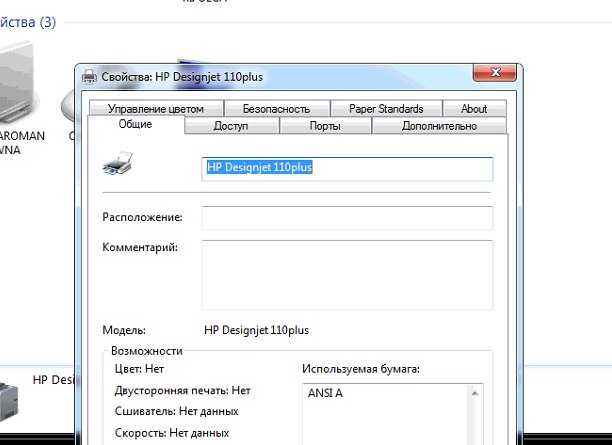612x445 pixels.
Task: Click the printer icon beside the name field
Action: coord(117,164)
